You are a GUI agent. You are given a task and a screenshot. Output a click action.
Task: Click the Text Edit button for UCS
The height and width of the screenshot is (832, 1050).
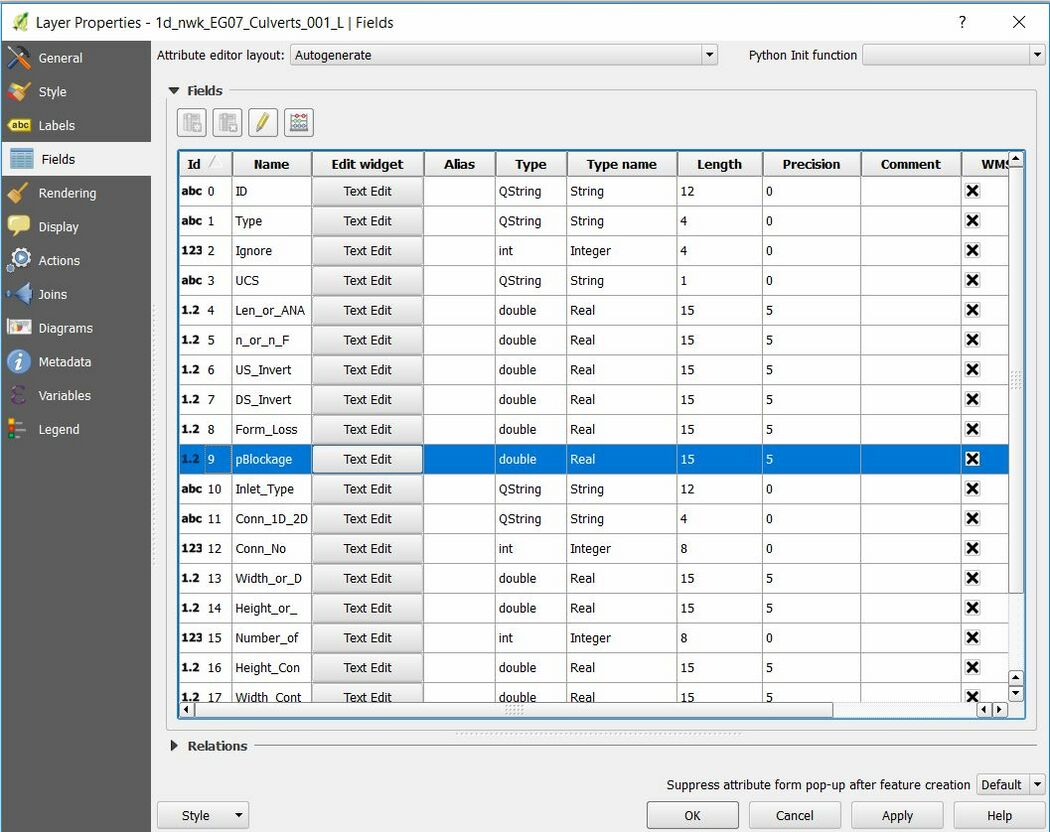(x=367, y=280)
